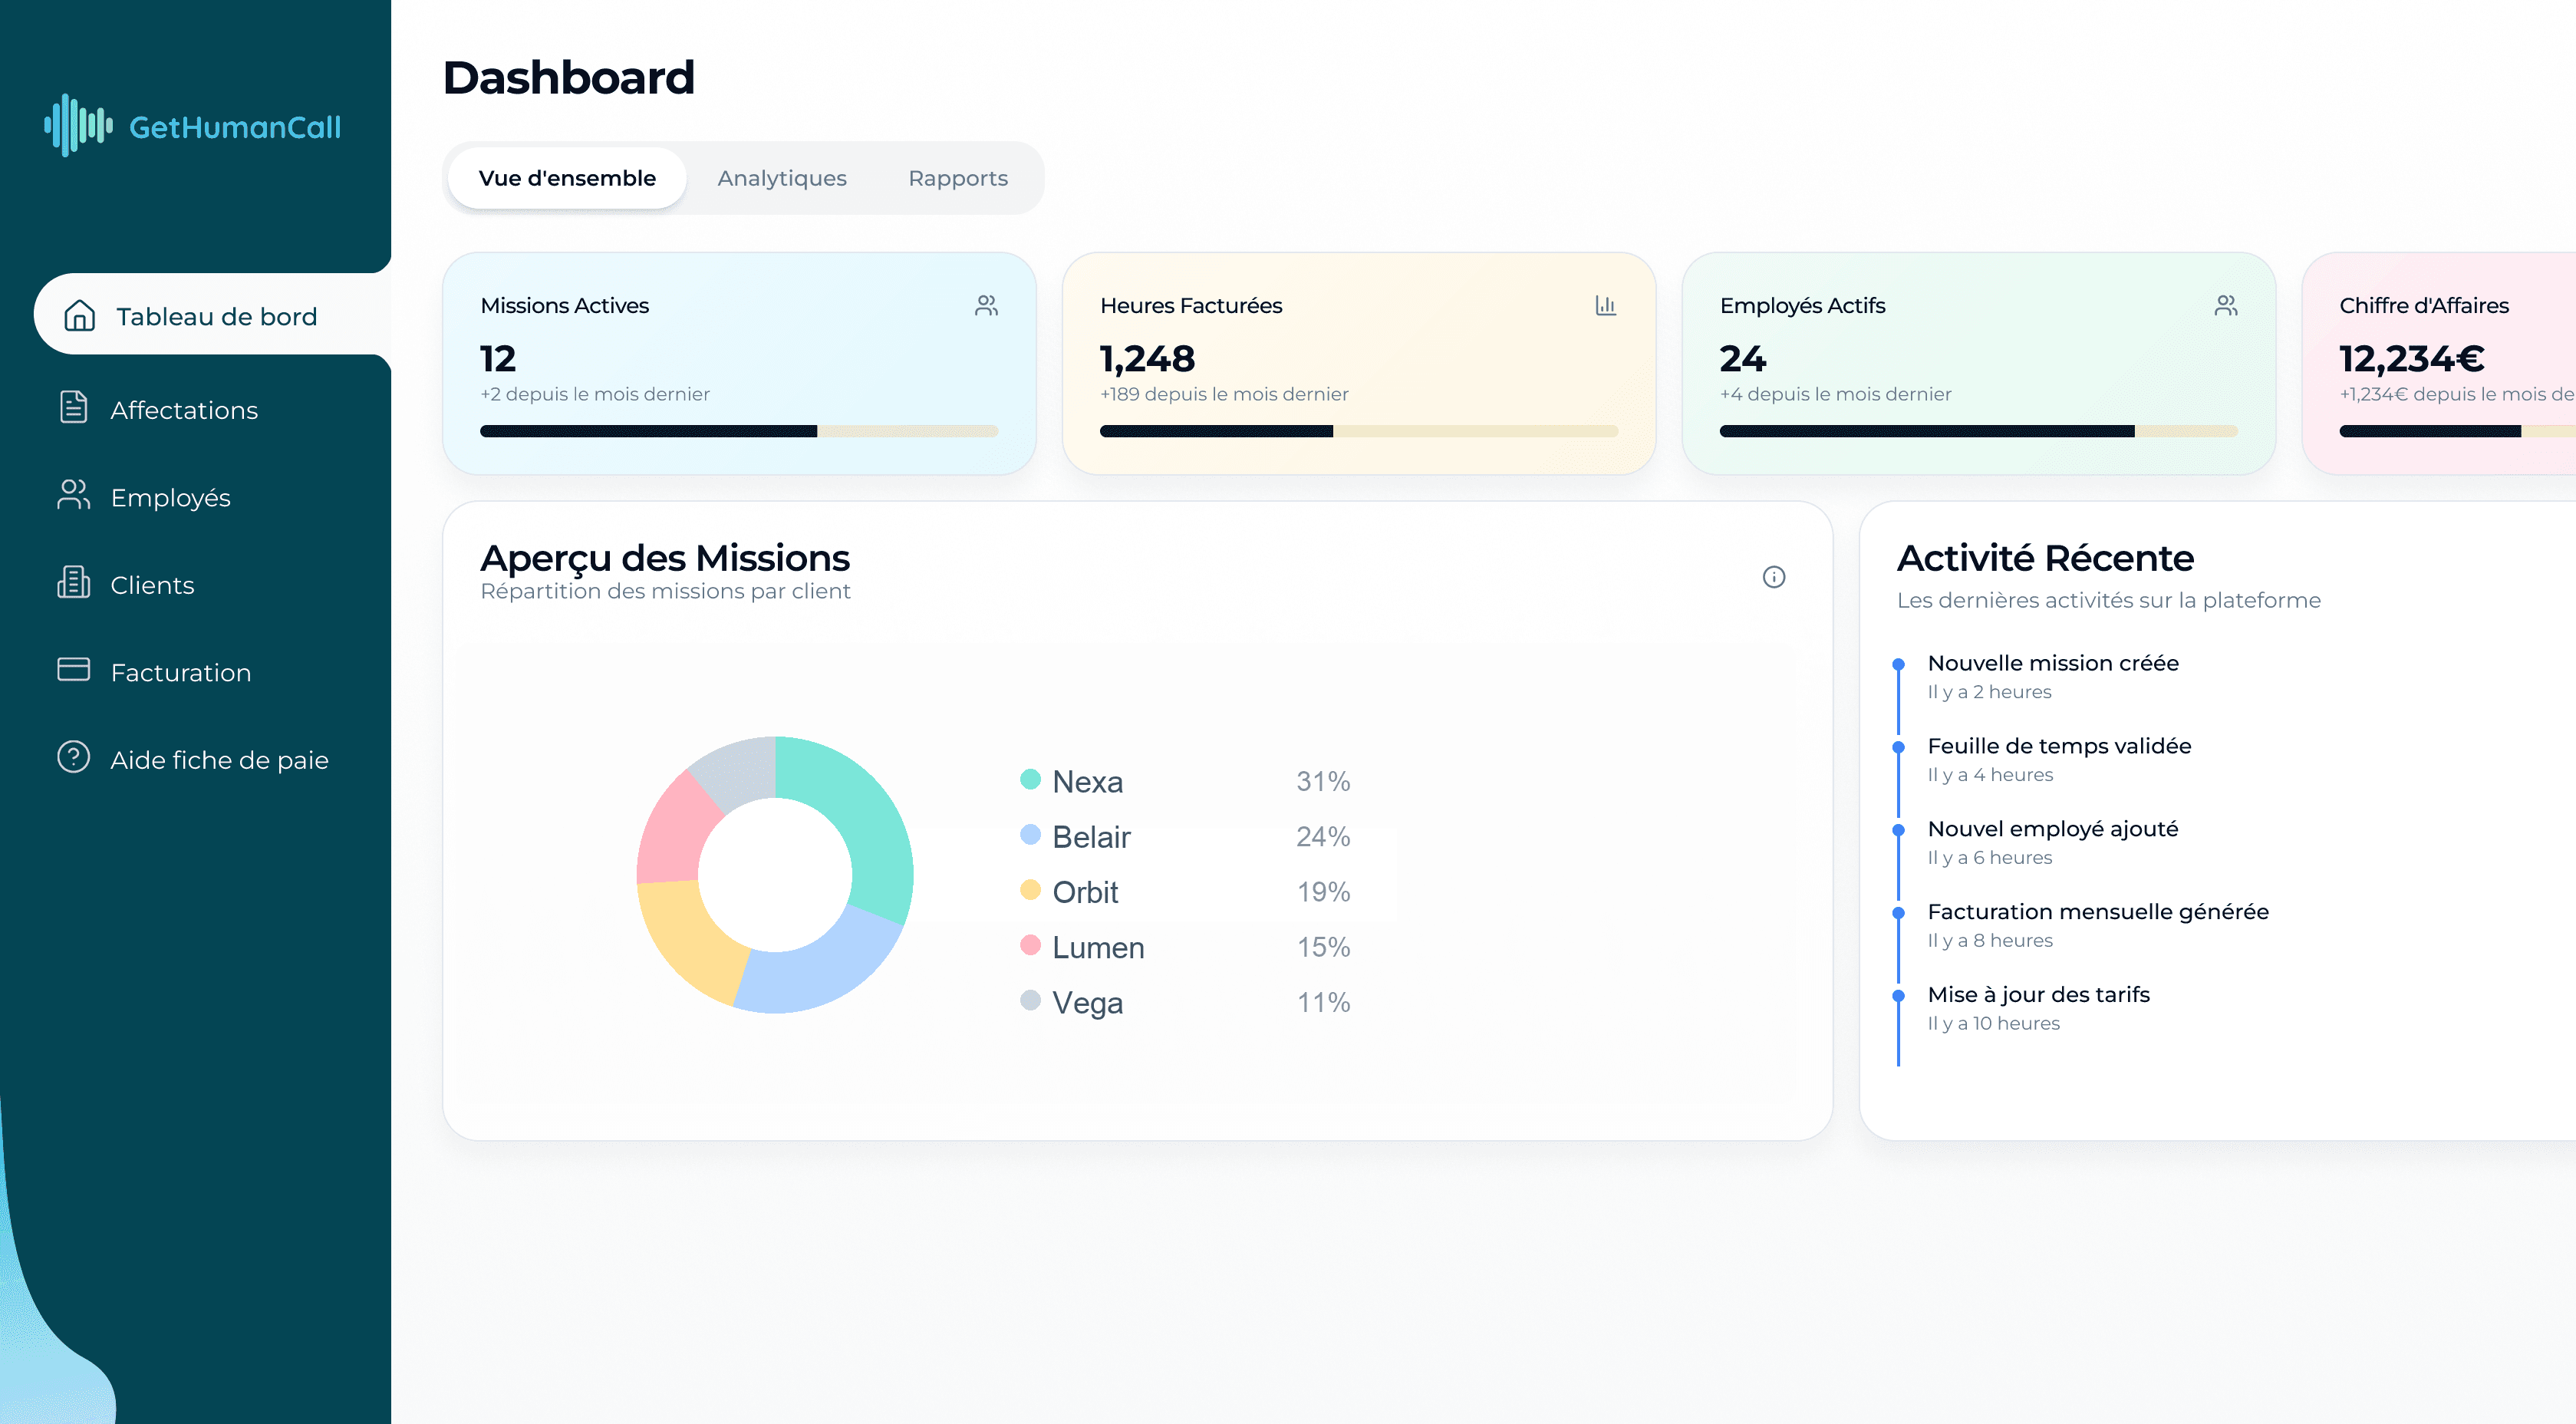Click the pink Lumen legend dot
Viewport: 2576px width, 1424px height.
click(1030, 945)
